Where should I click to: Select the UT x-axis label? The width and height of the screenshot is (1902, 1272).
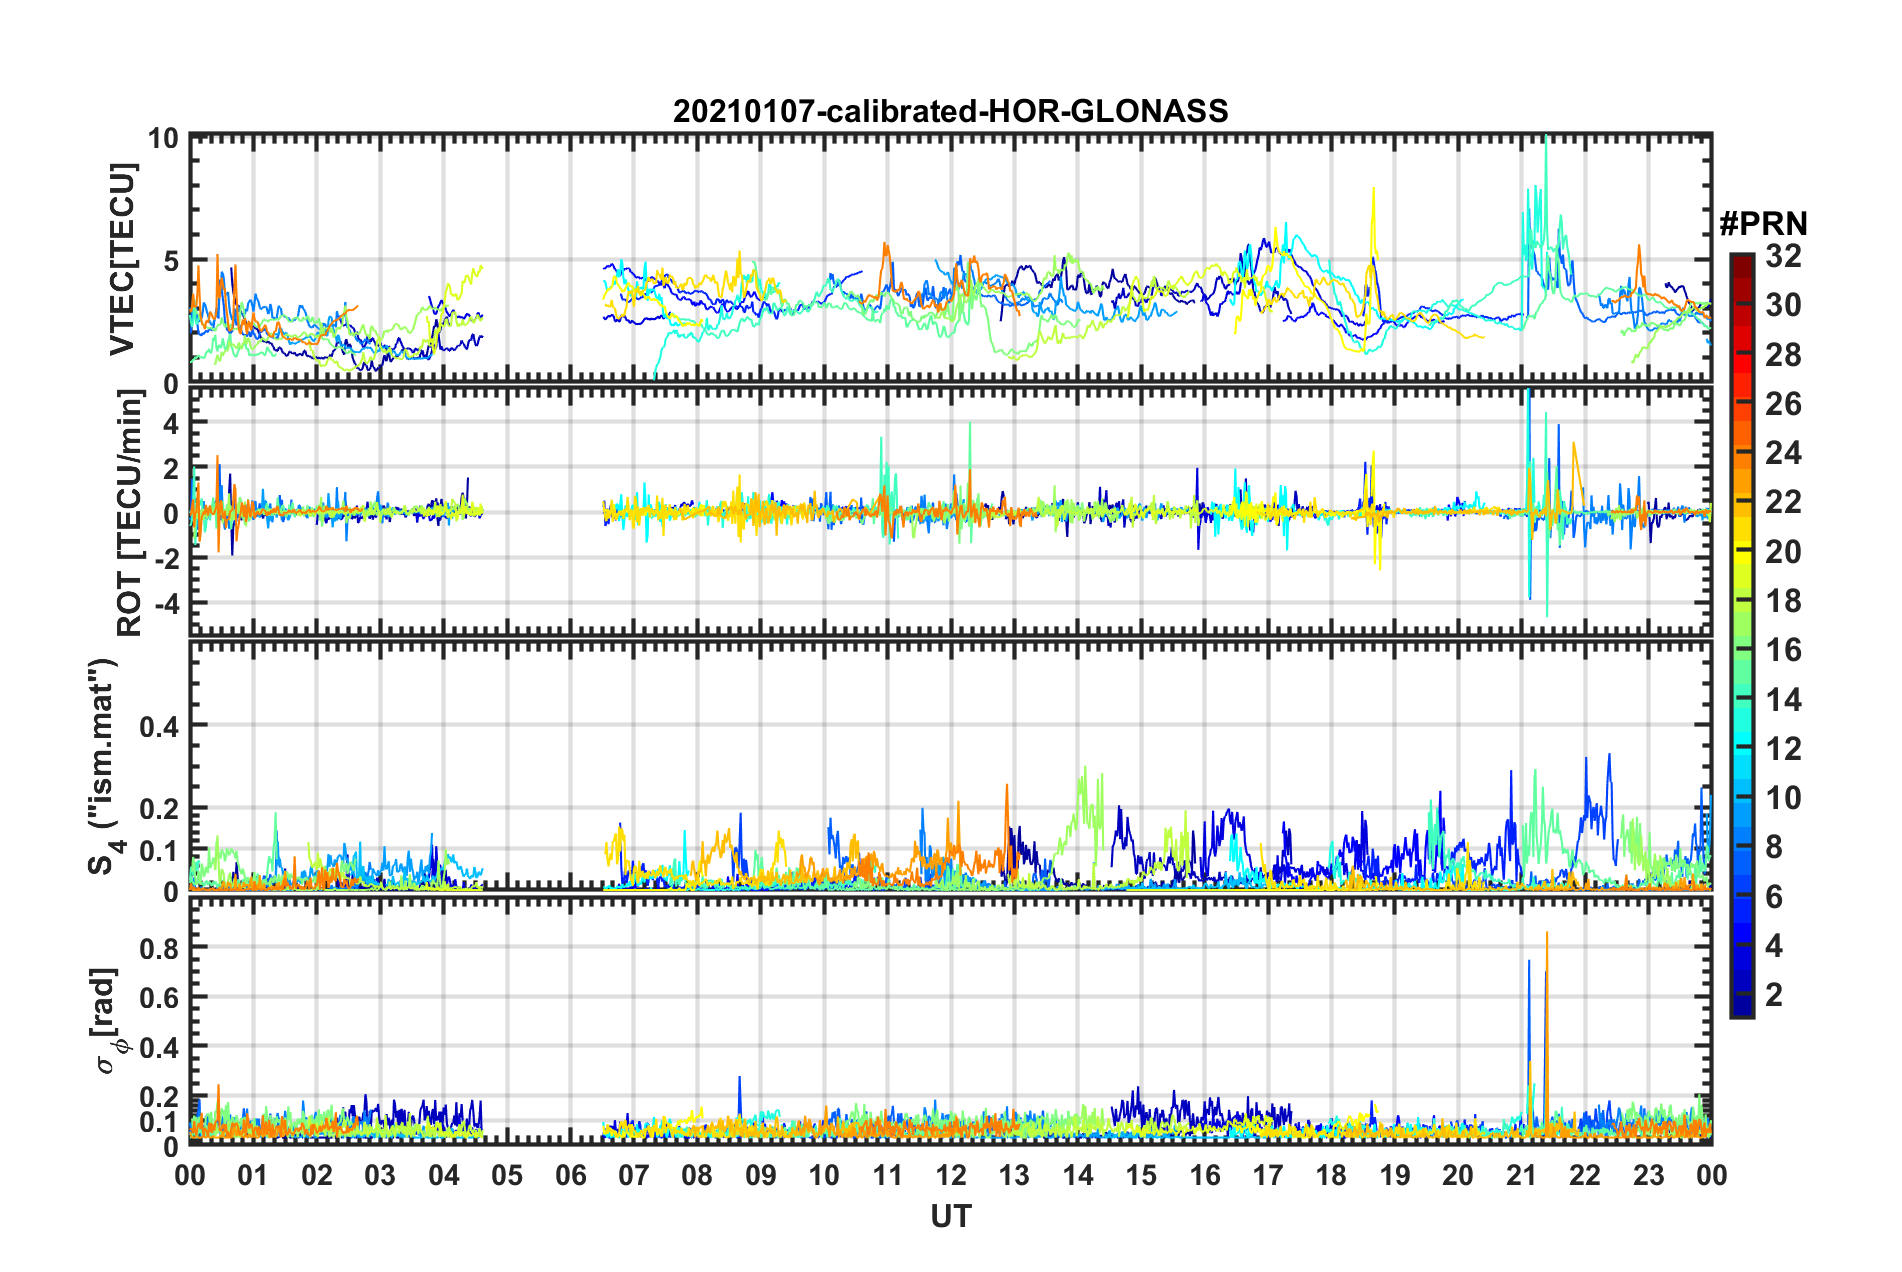tap(950, 1216)
